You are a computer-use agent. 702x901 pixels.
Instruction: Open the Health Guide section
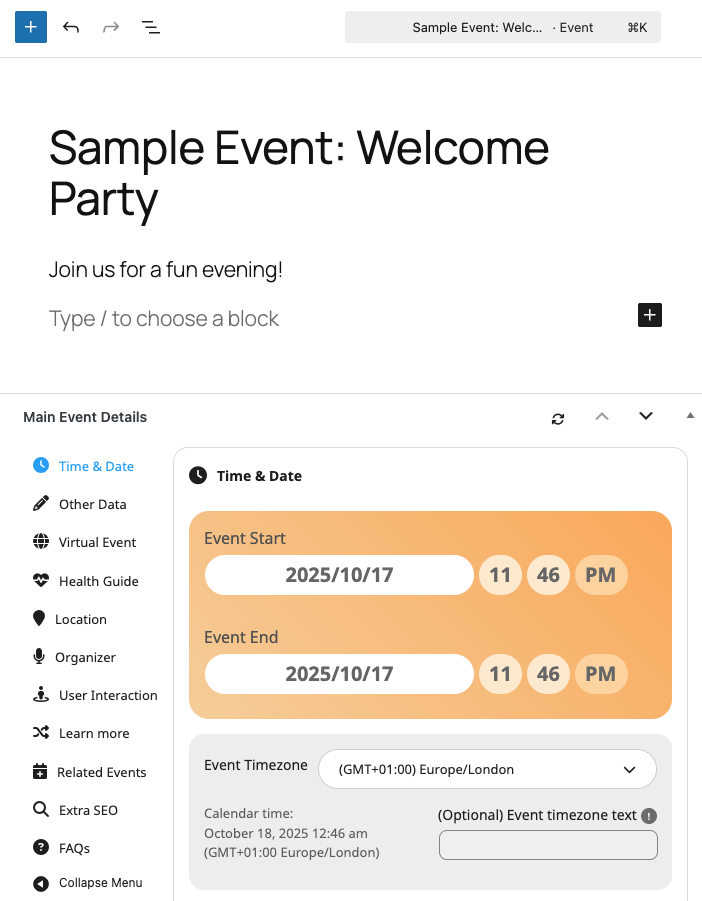[x=98, y=581]
